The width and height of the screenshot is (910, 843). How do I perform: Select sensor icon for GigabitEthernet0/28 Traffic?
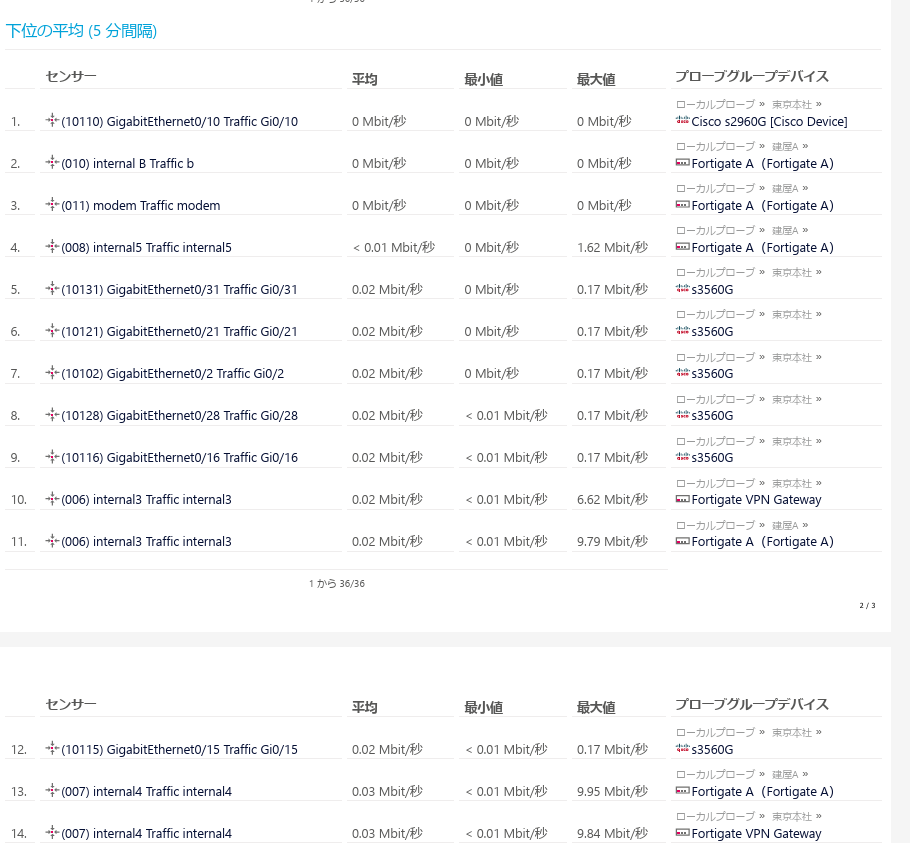52,414
